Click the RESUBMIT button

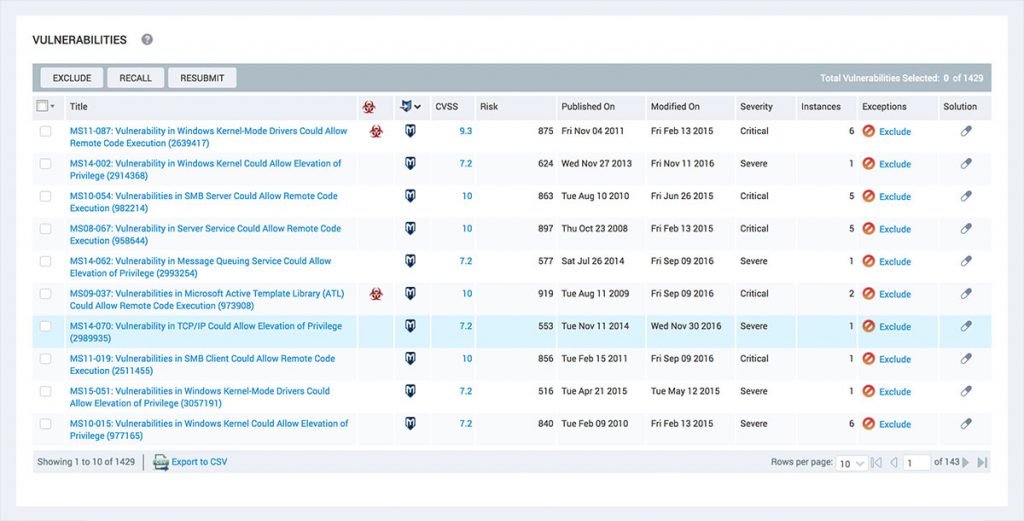click(x=202, y=78)
